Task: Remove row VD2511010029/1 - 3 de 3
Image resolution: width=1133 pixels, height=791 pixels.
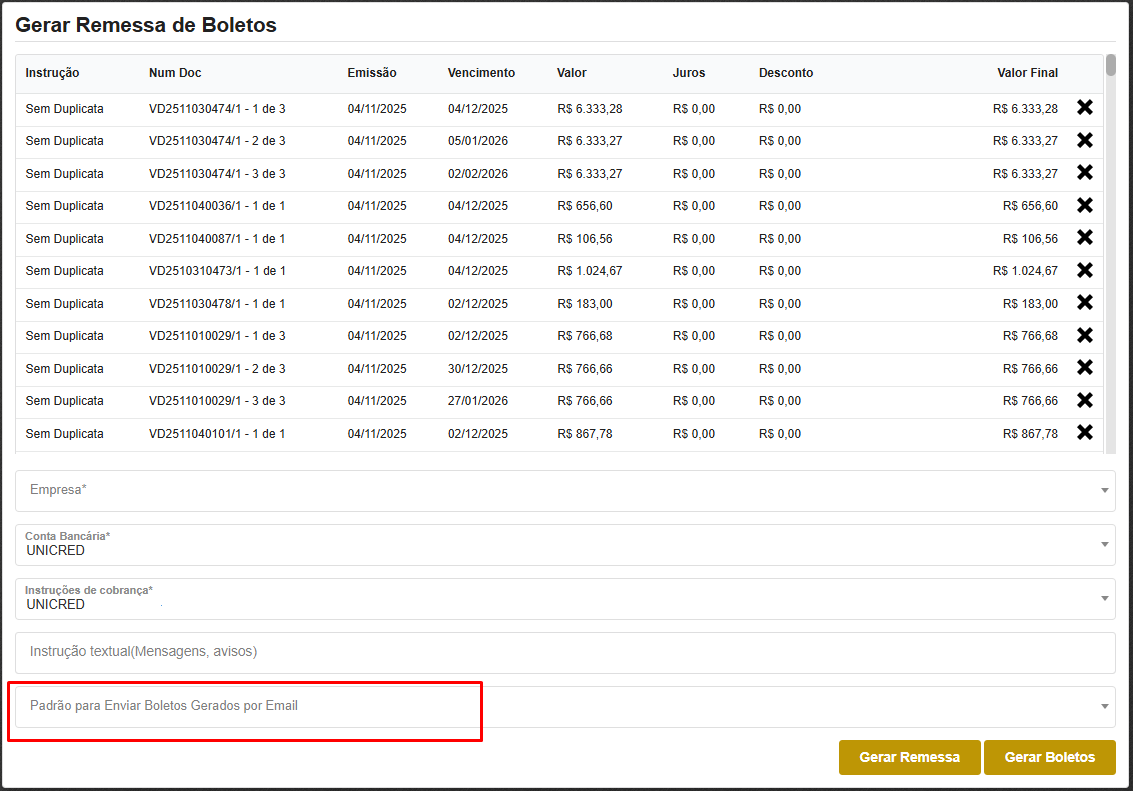Action: [x=1084, y=401]
